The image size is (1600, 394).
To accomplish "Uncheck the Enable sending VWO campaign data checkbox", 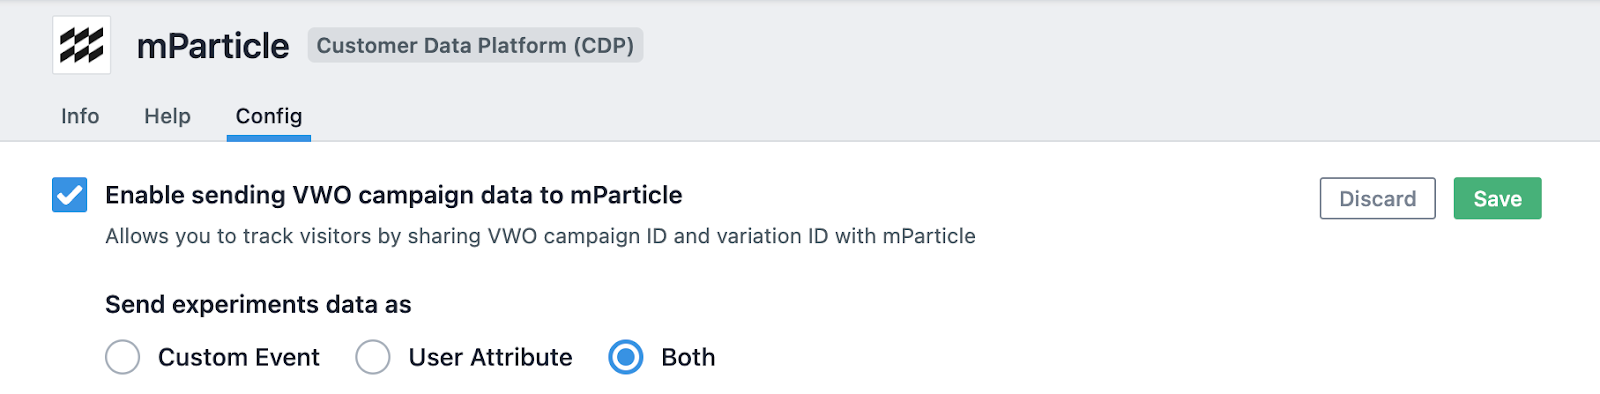I will 70,195.
